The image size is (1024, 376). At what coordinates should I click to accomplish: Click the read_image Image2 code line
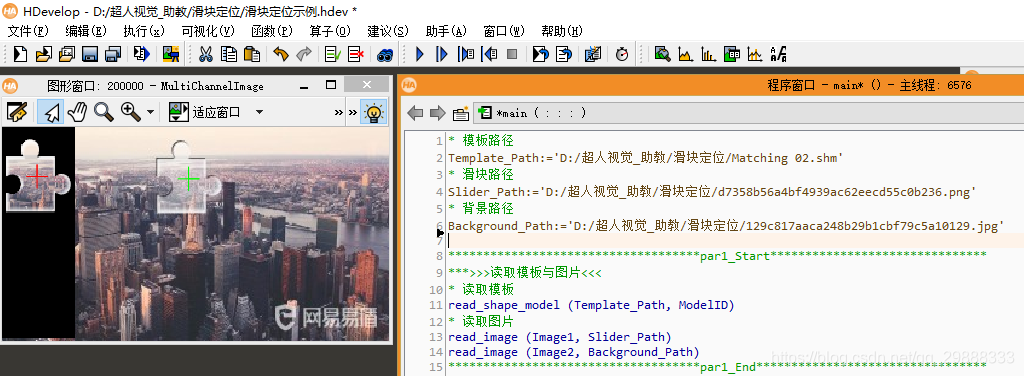click(574, 352)
